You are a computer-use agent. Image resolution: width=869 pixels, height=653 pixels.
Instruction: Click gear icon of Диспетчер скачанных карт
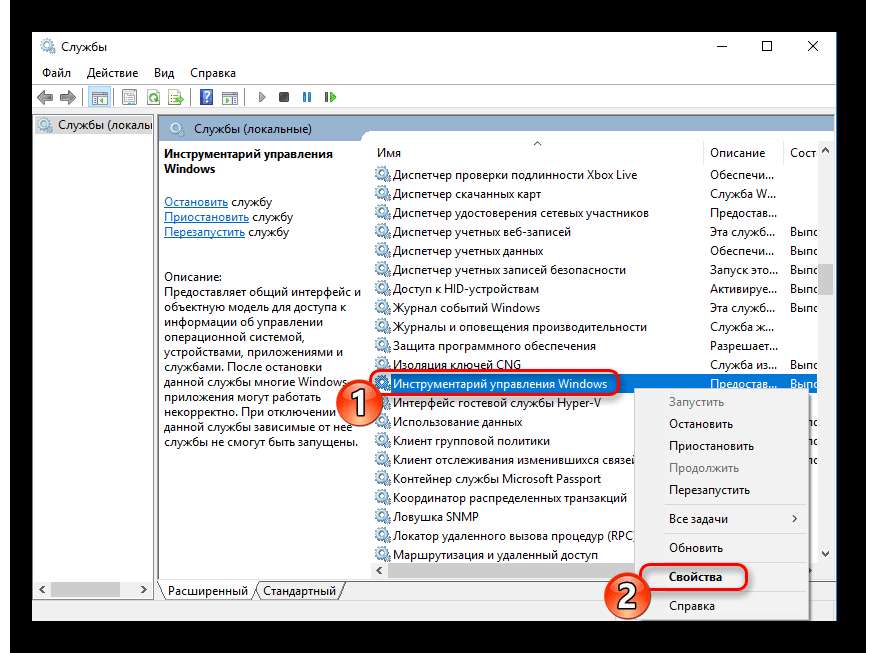pyautogui.click(x=382, y=193)
